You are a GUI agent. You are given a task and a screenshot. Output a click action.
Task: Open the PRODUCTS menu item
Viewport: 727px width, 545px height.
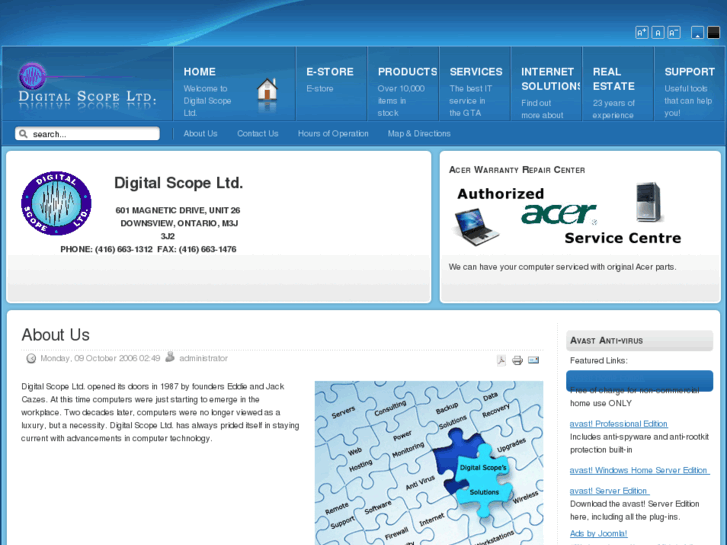coord(407,72)
